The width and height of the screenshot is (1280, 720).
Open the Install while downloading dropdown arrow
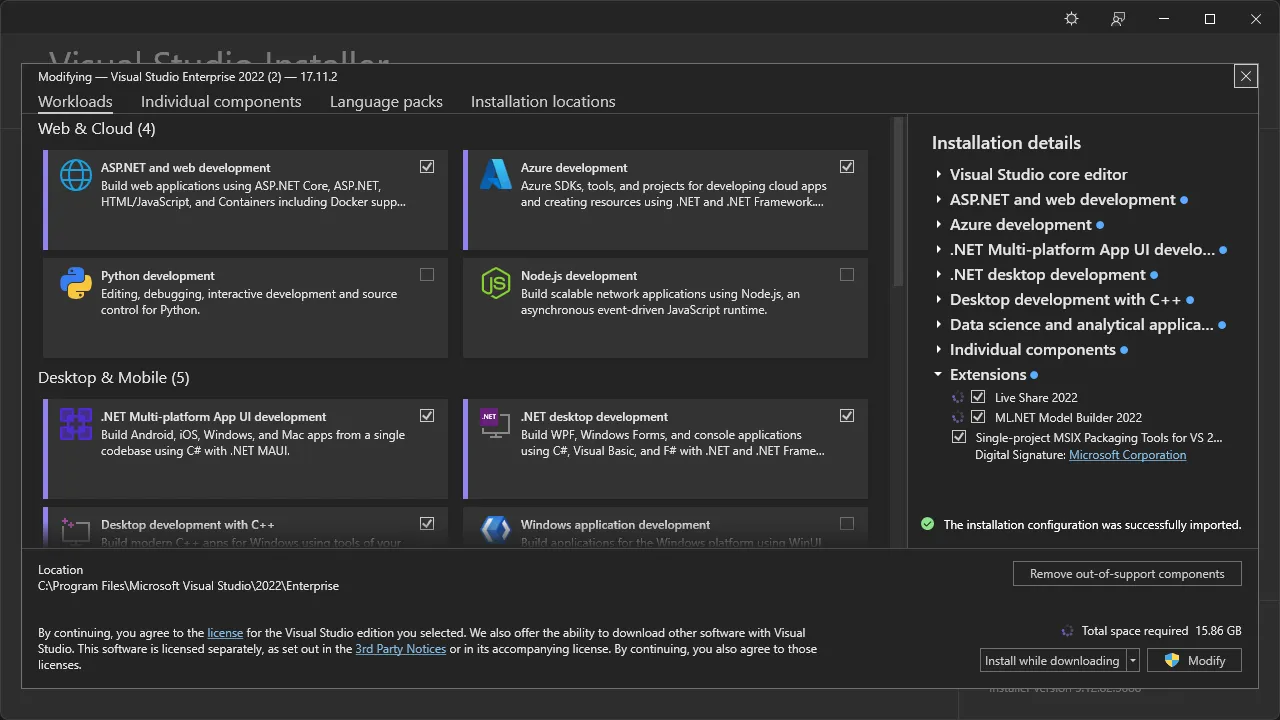click(1131, 660)
